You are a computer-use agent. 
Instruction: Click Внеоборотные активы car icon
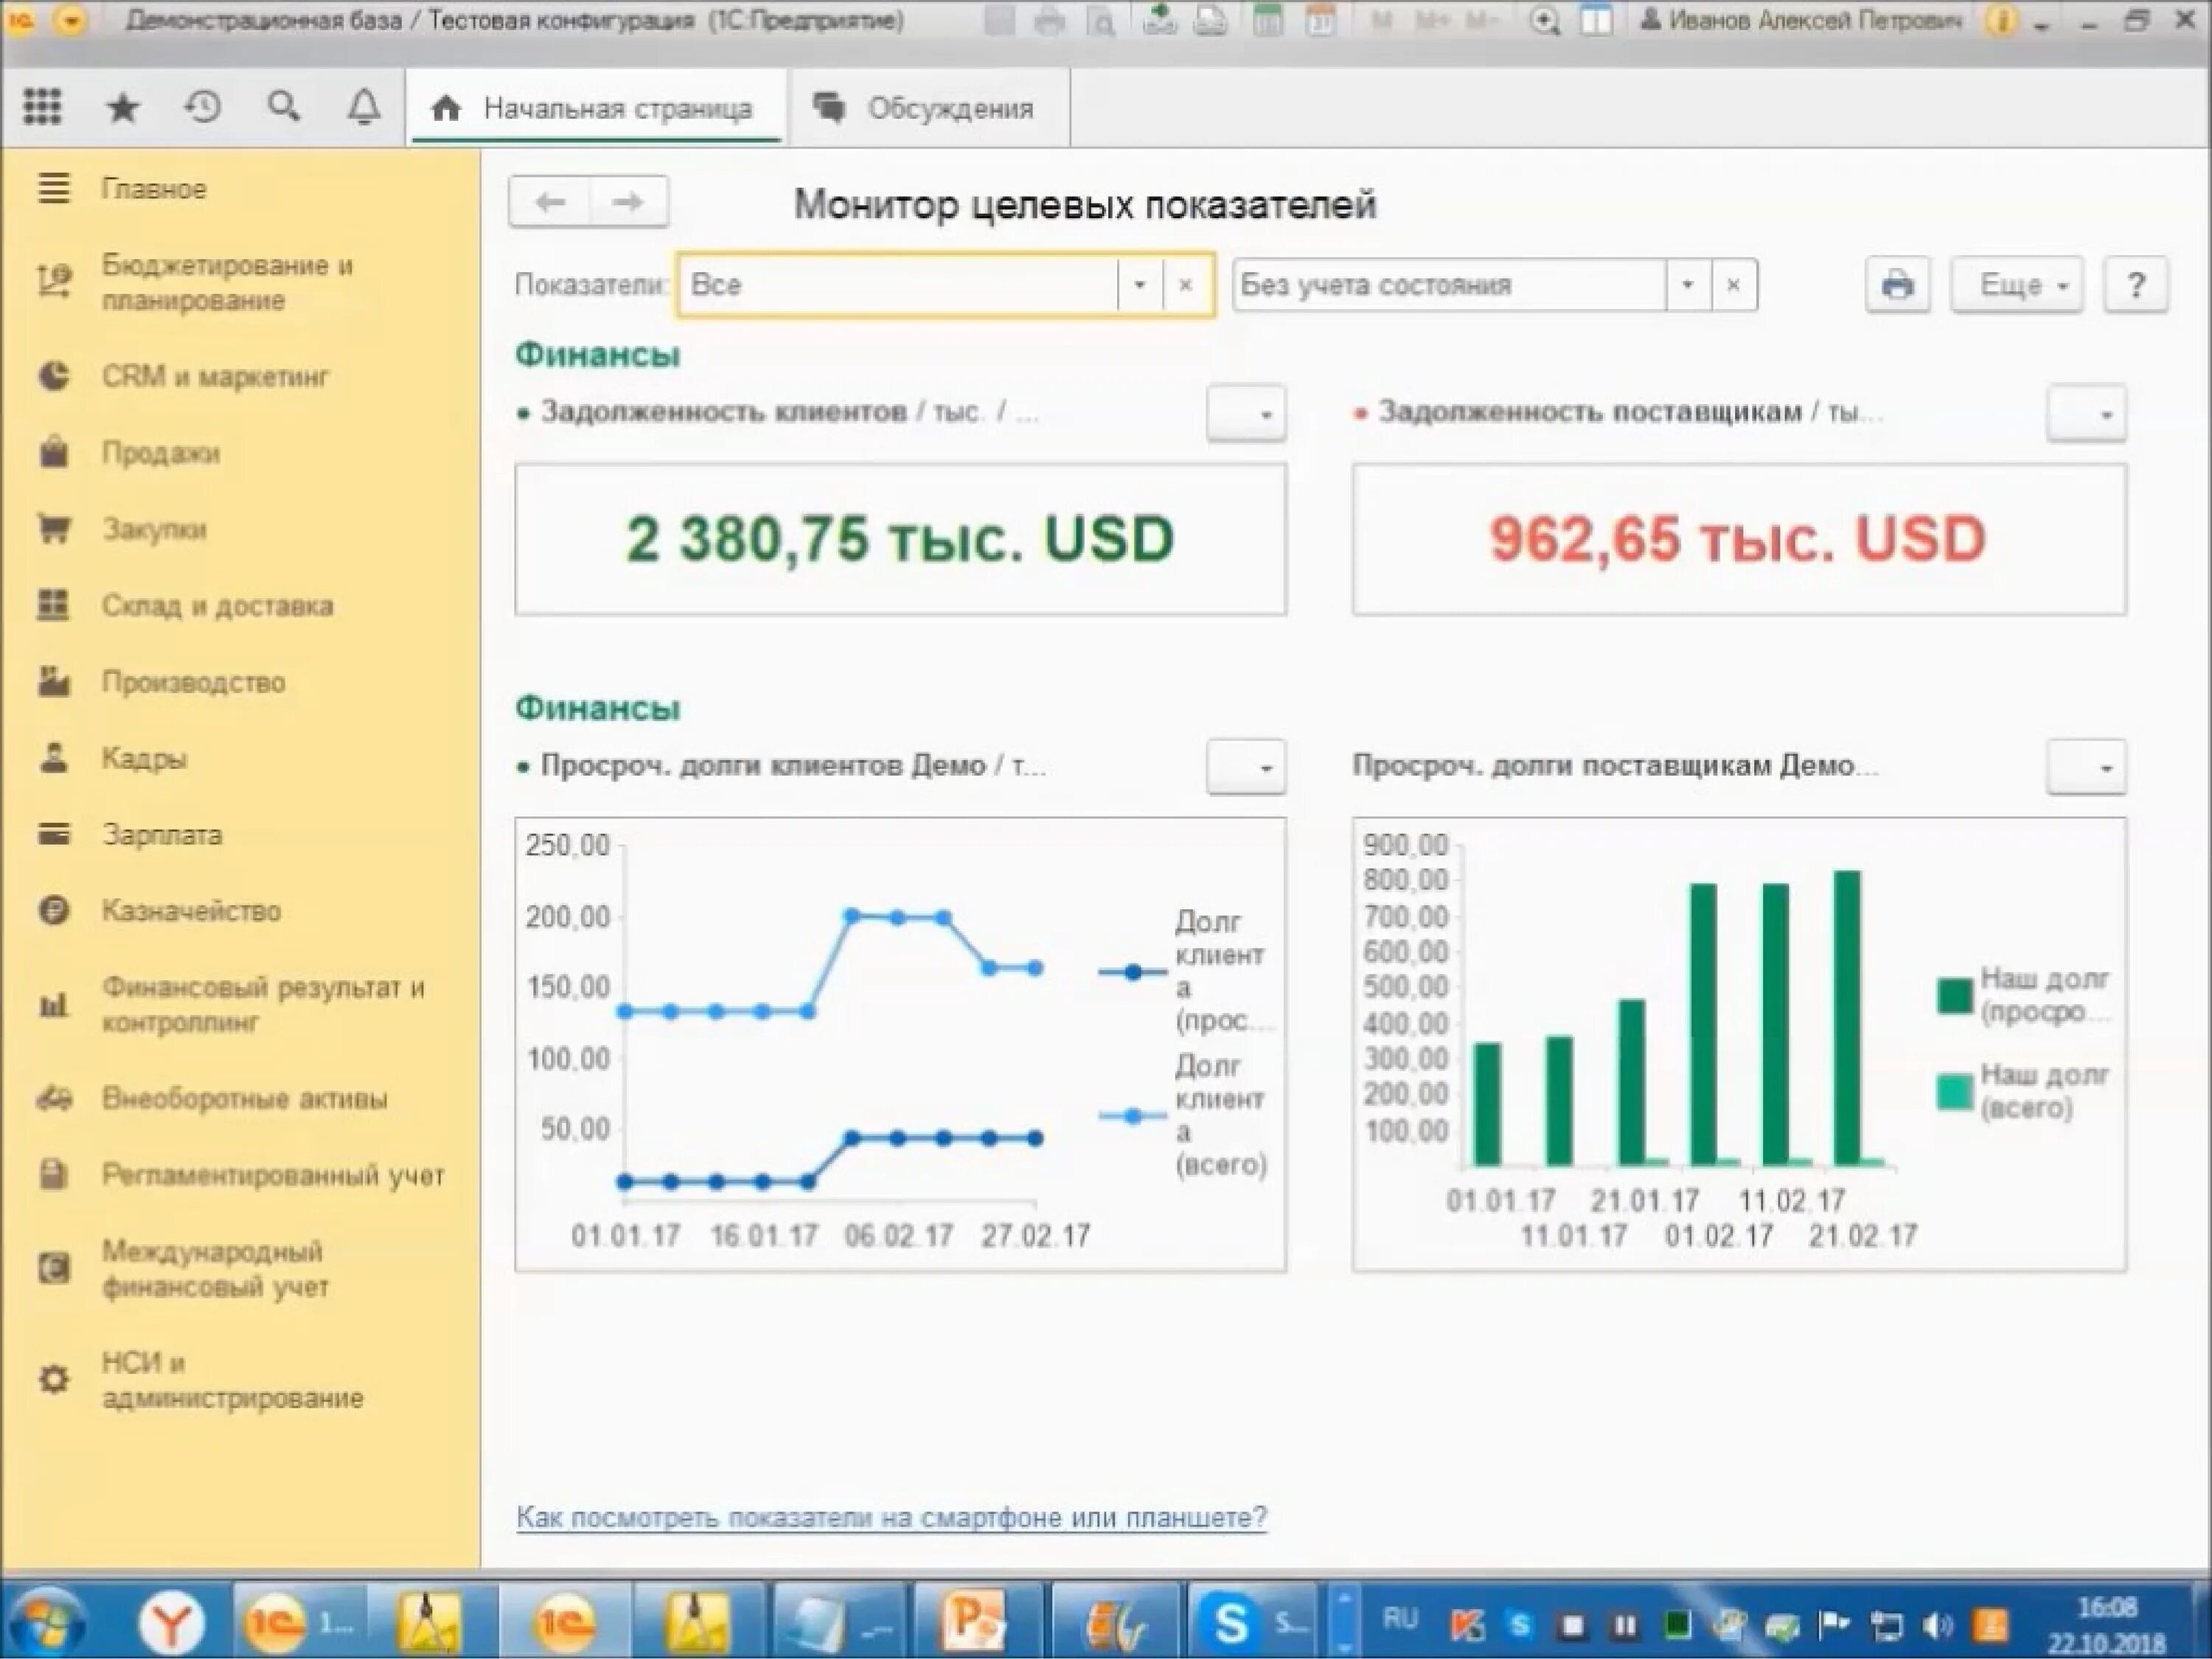pos(54,1098)
